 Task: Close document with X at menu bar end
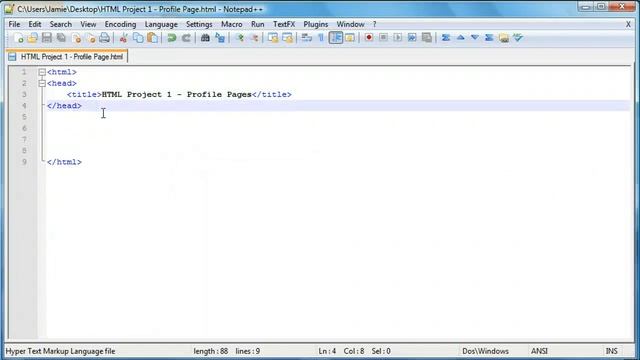click(x=628, y=24)
